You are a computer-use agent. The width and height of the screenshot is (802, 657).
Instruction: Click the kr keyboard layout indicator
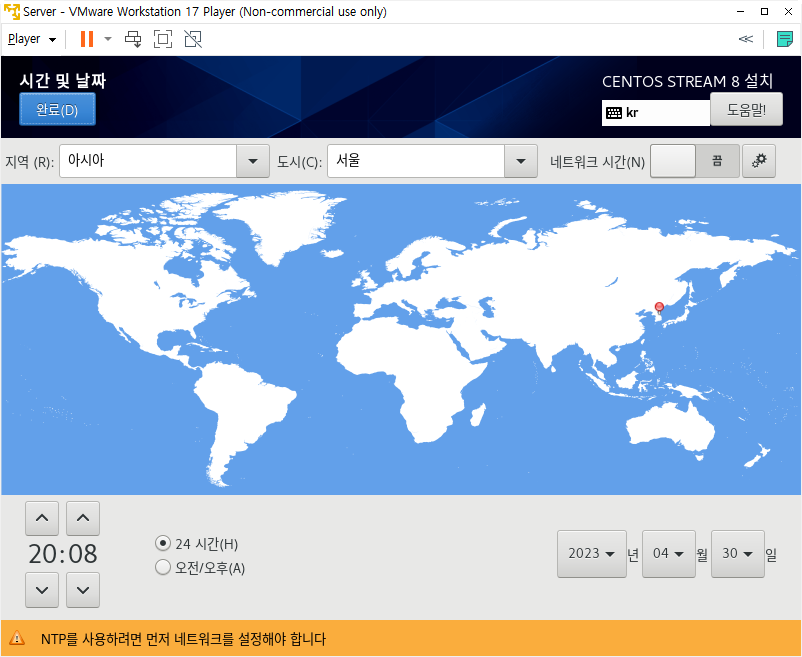click(656, 112)
